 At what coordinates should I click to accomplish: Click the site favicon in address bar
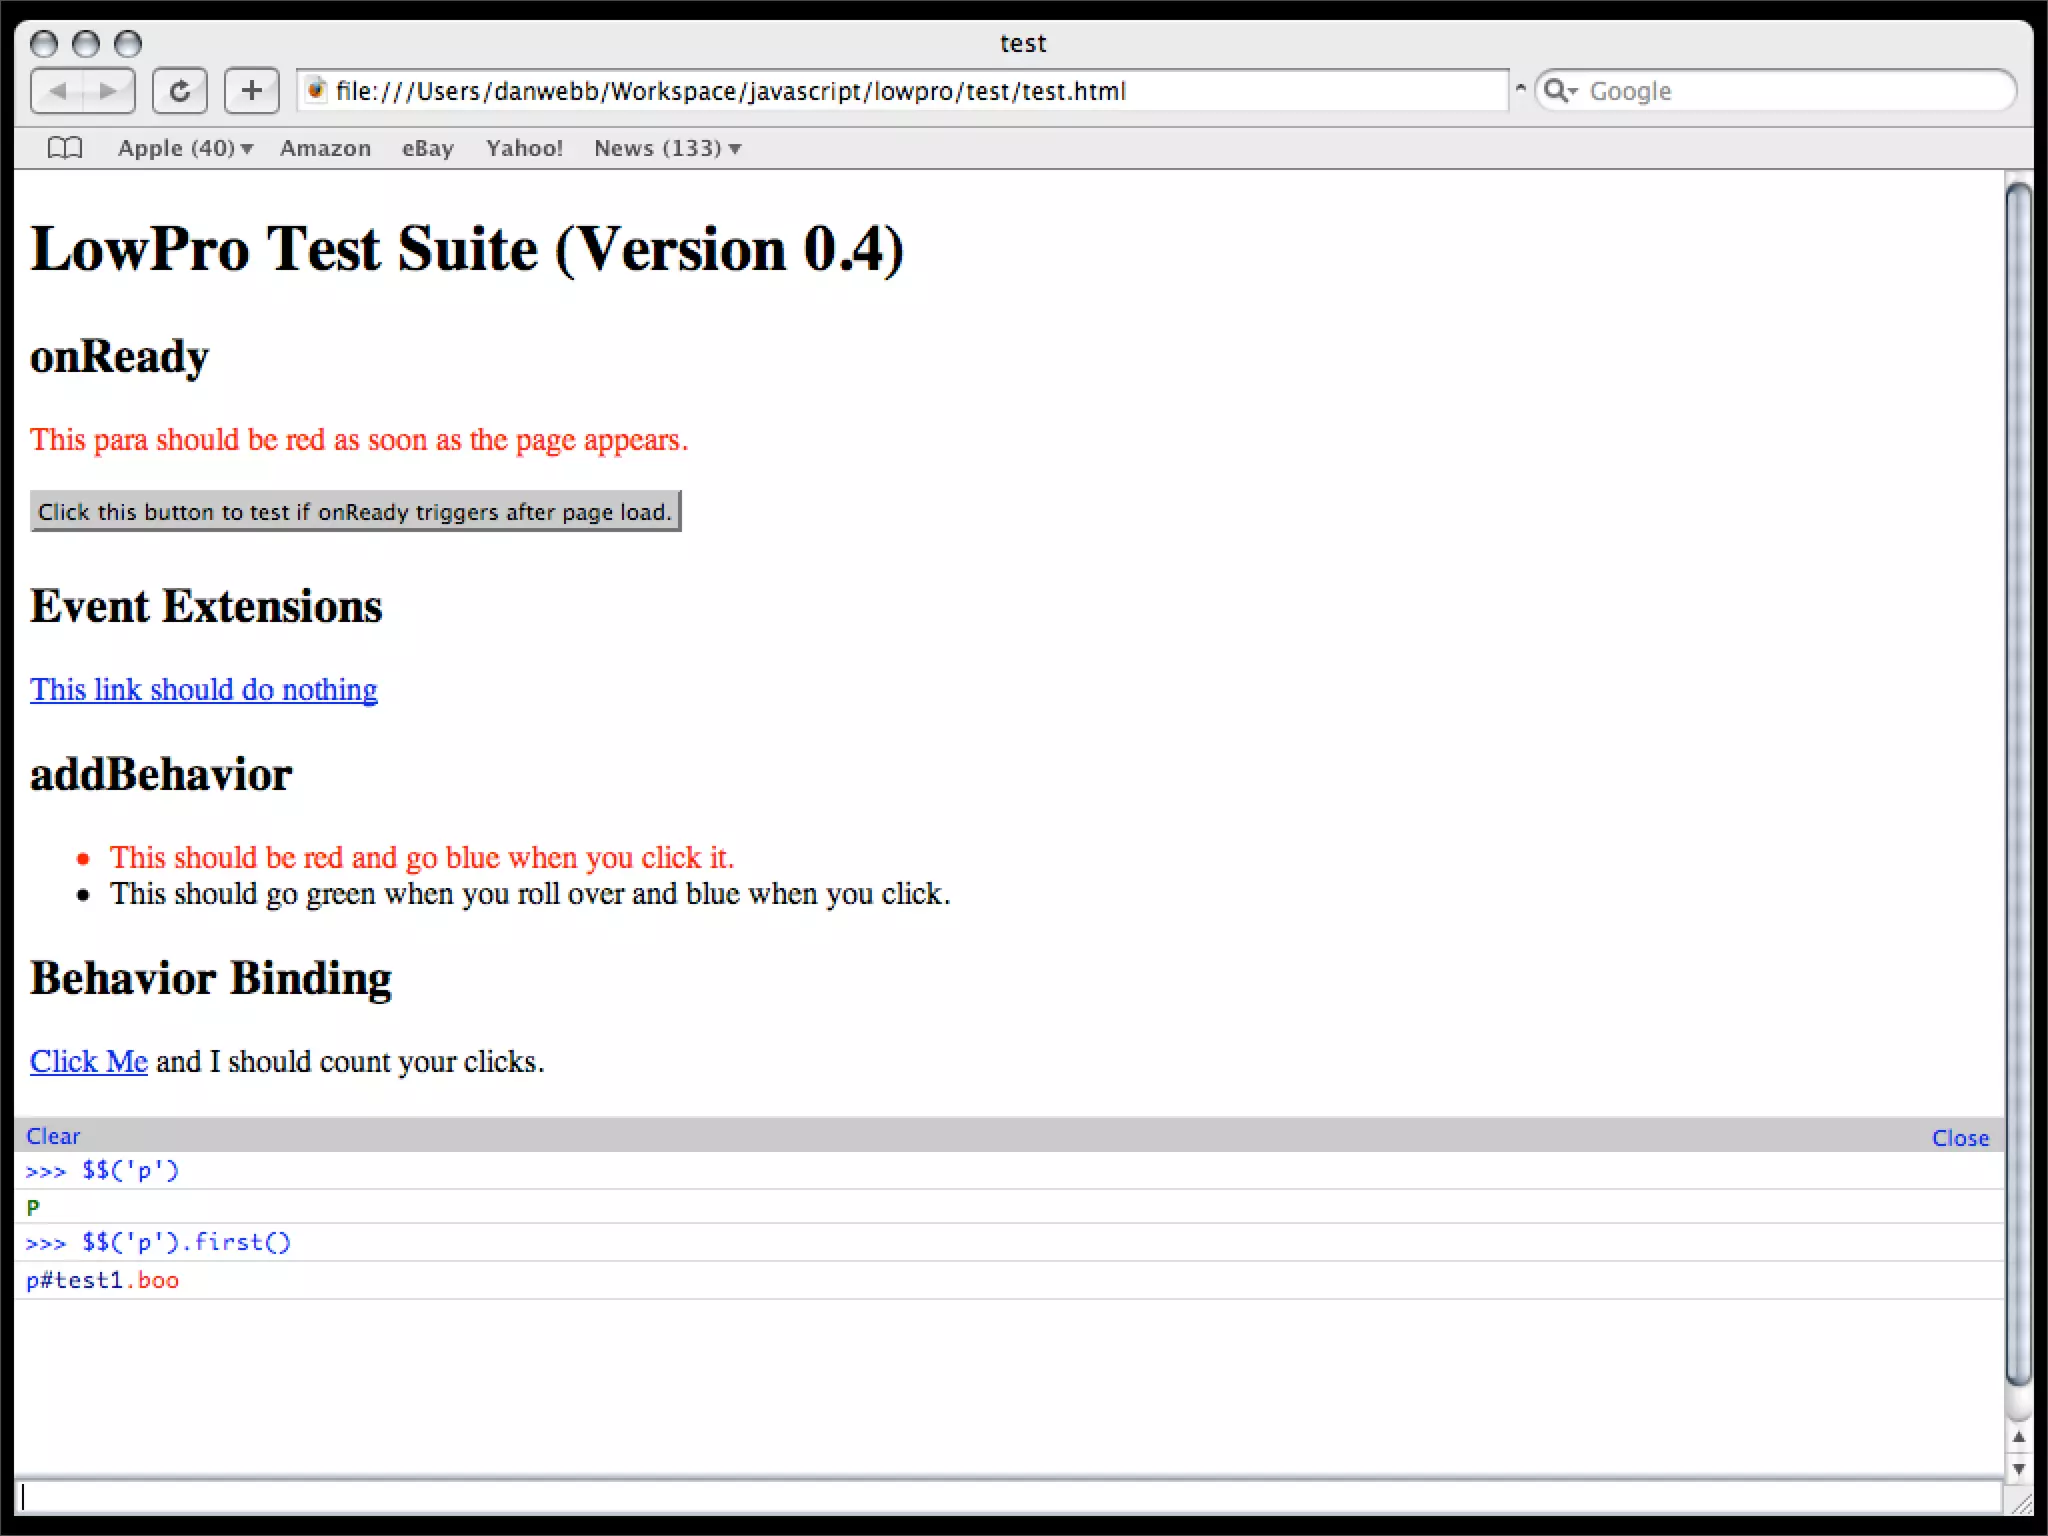(316, 91)
